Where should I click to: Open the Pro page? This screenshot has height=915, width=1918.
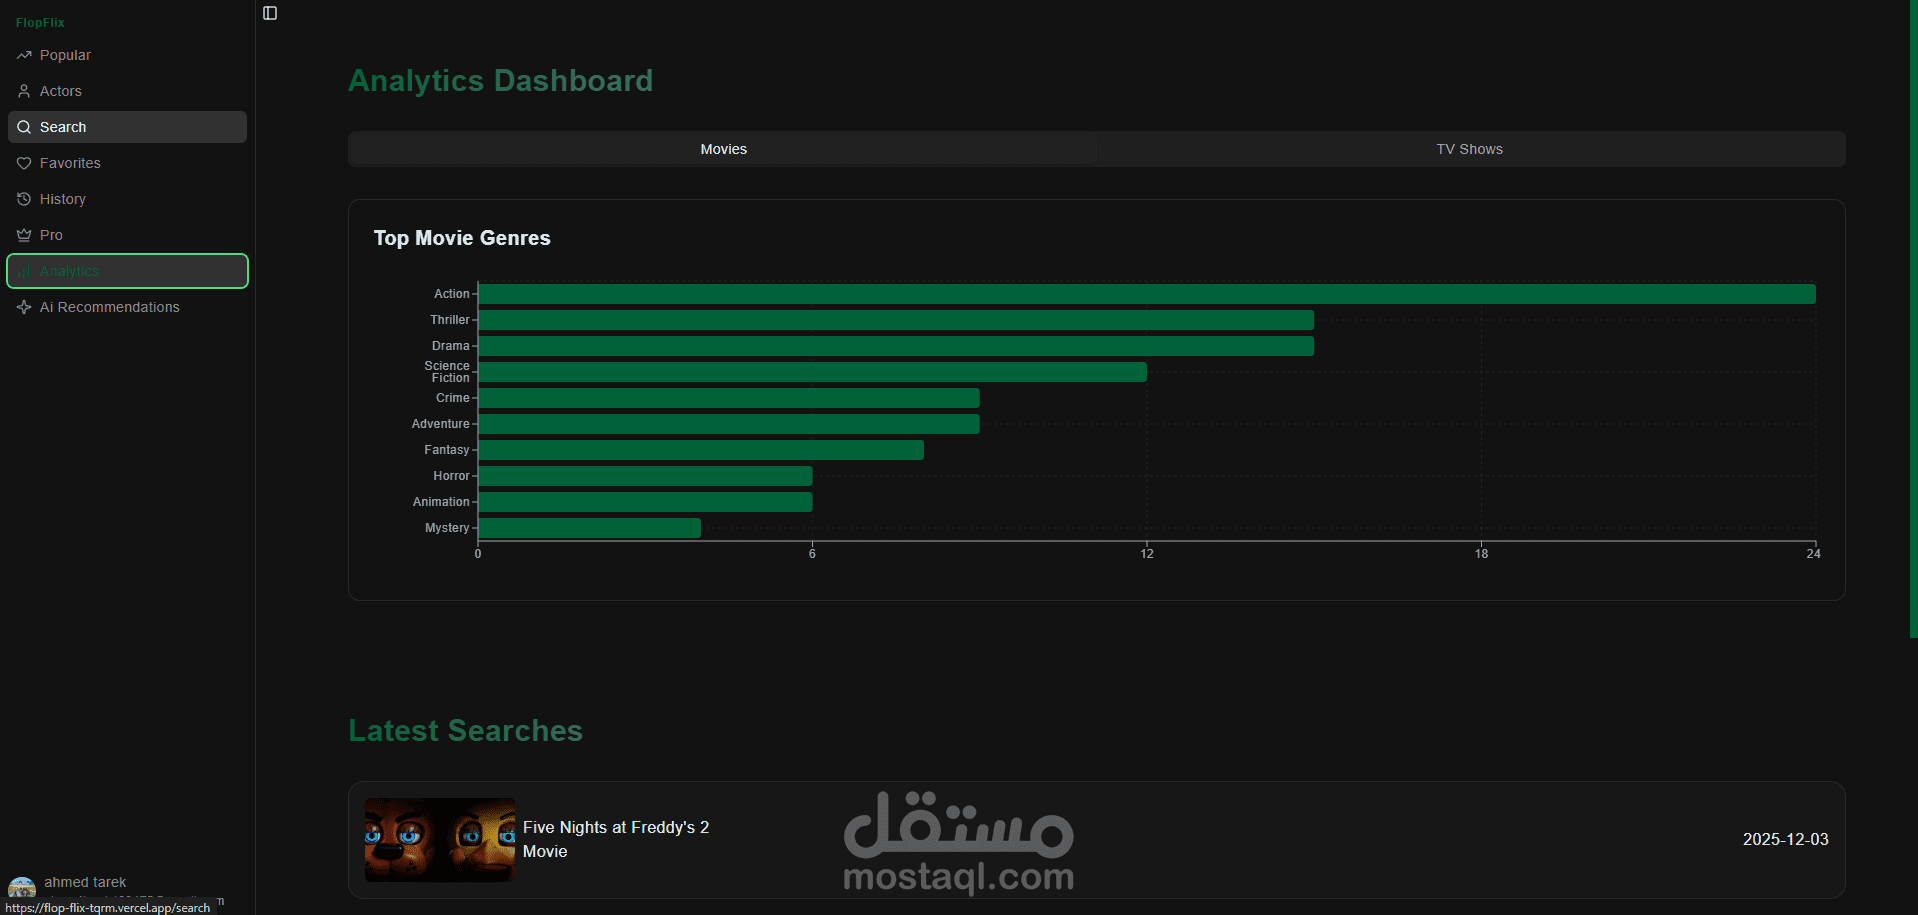point(128,235)
